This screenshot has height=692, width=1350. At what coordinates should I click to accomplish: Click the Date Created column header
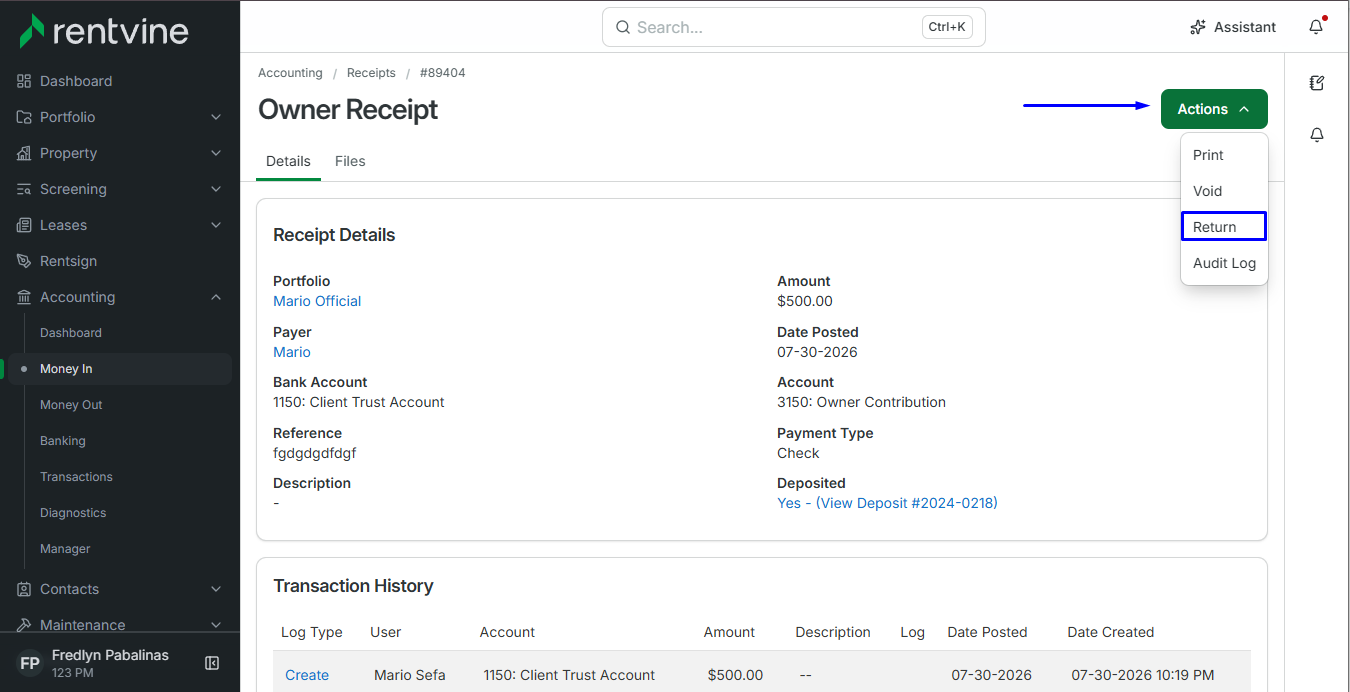click(1111, 632)
